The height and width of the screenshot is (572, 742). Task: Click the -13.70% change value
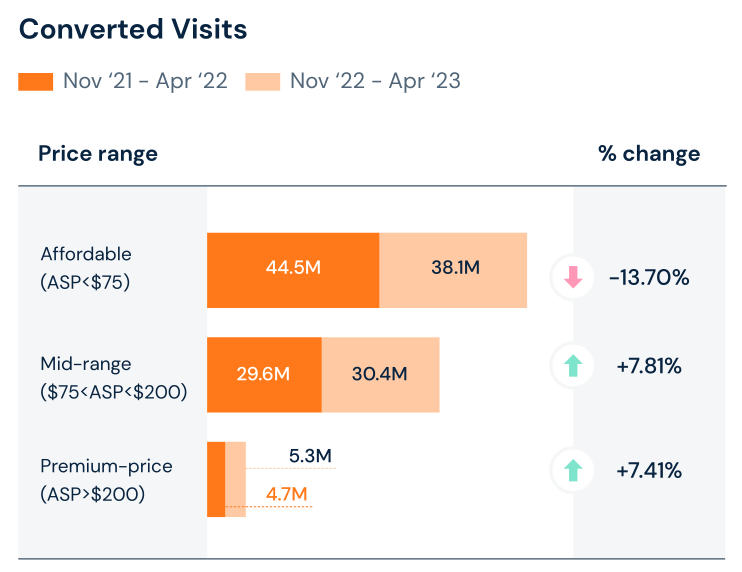click(649, 278)
